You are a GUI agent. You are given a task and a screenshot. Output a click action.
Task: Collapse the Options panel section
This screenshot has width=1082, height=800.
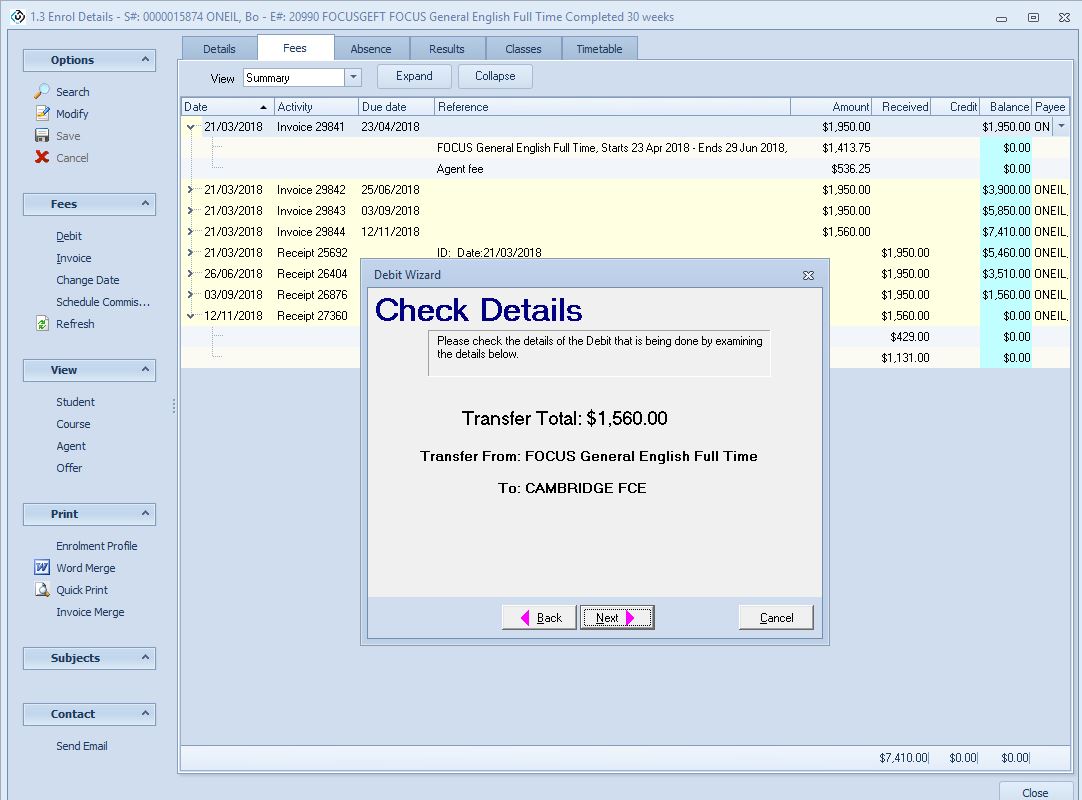pos(145,60)
